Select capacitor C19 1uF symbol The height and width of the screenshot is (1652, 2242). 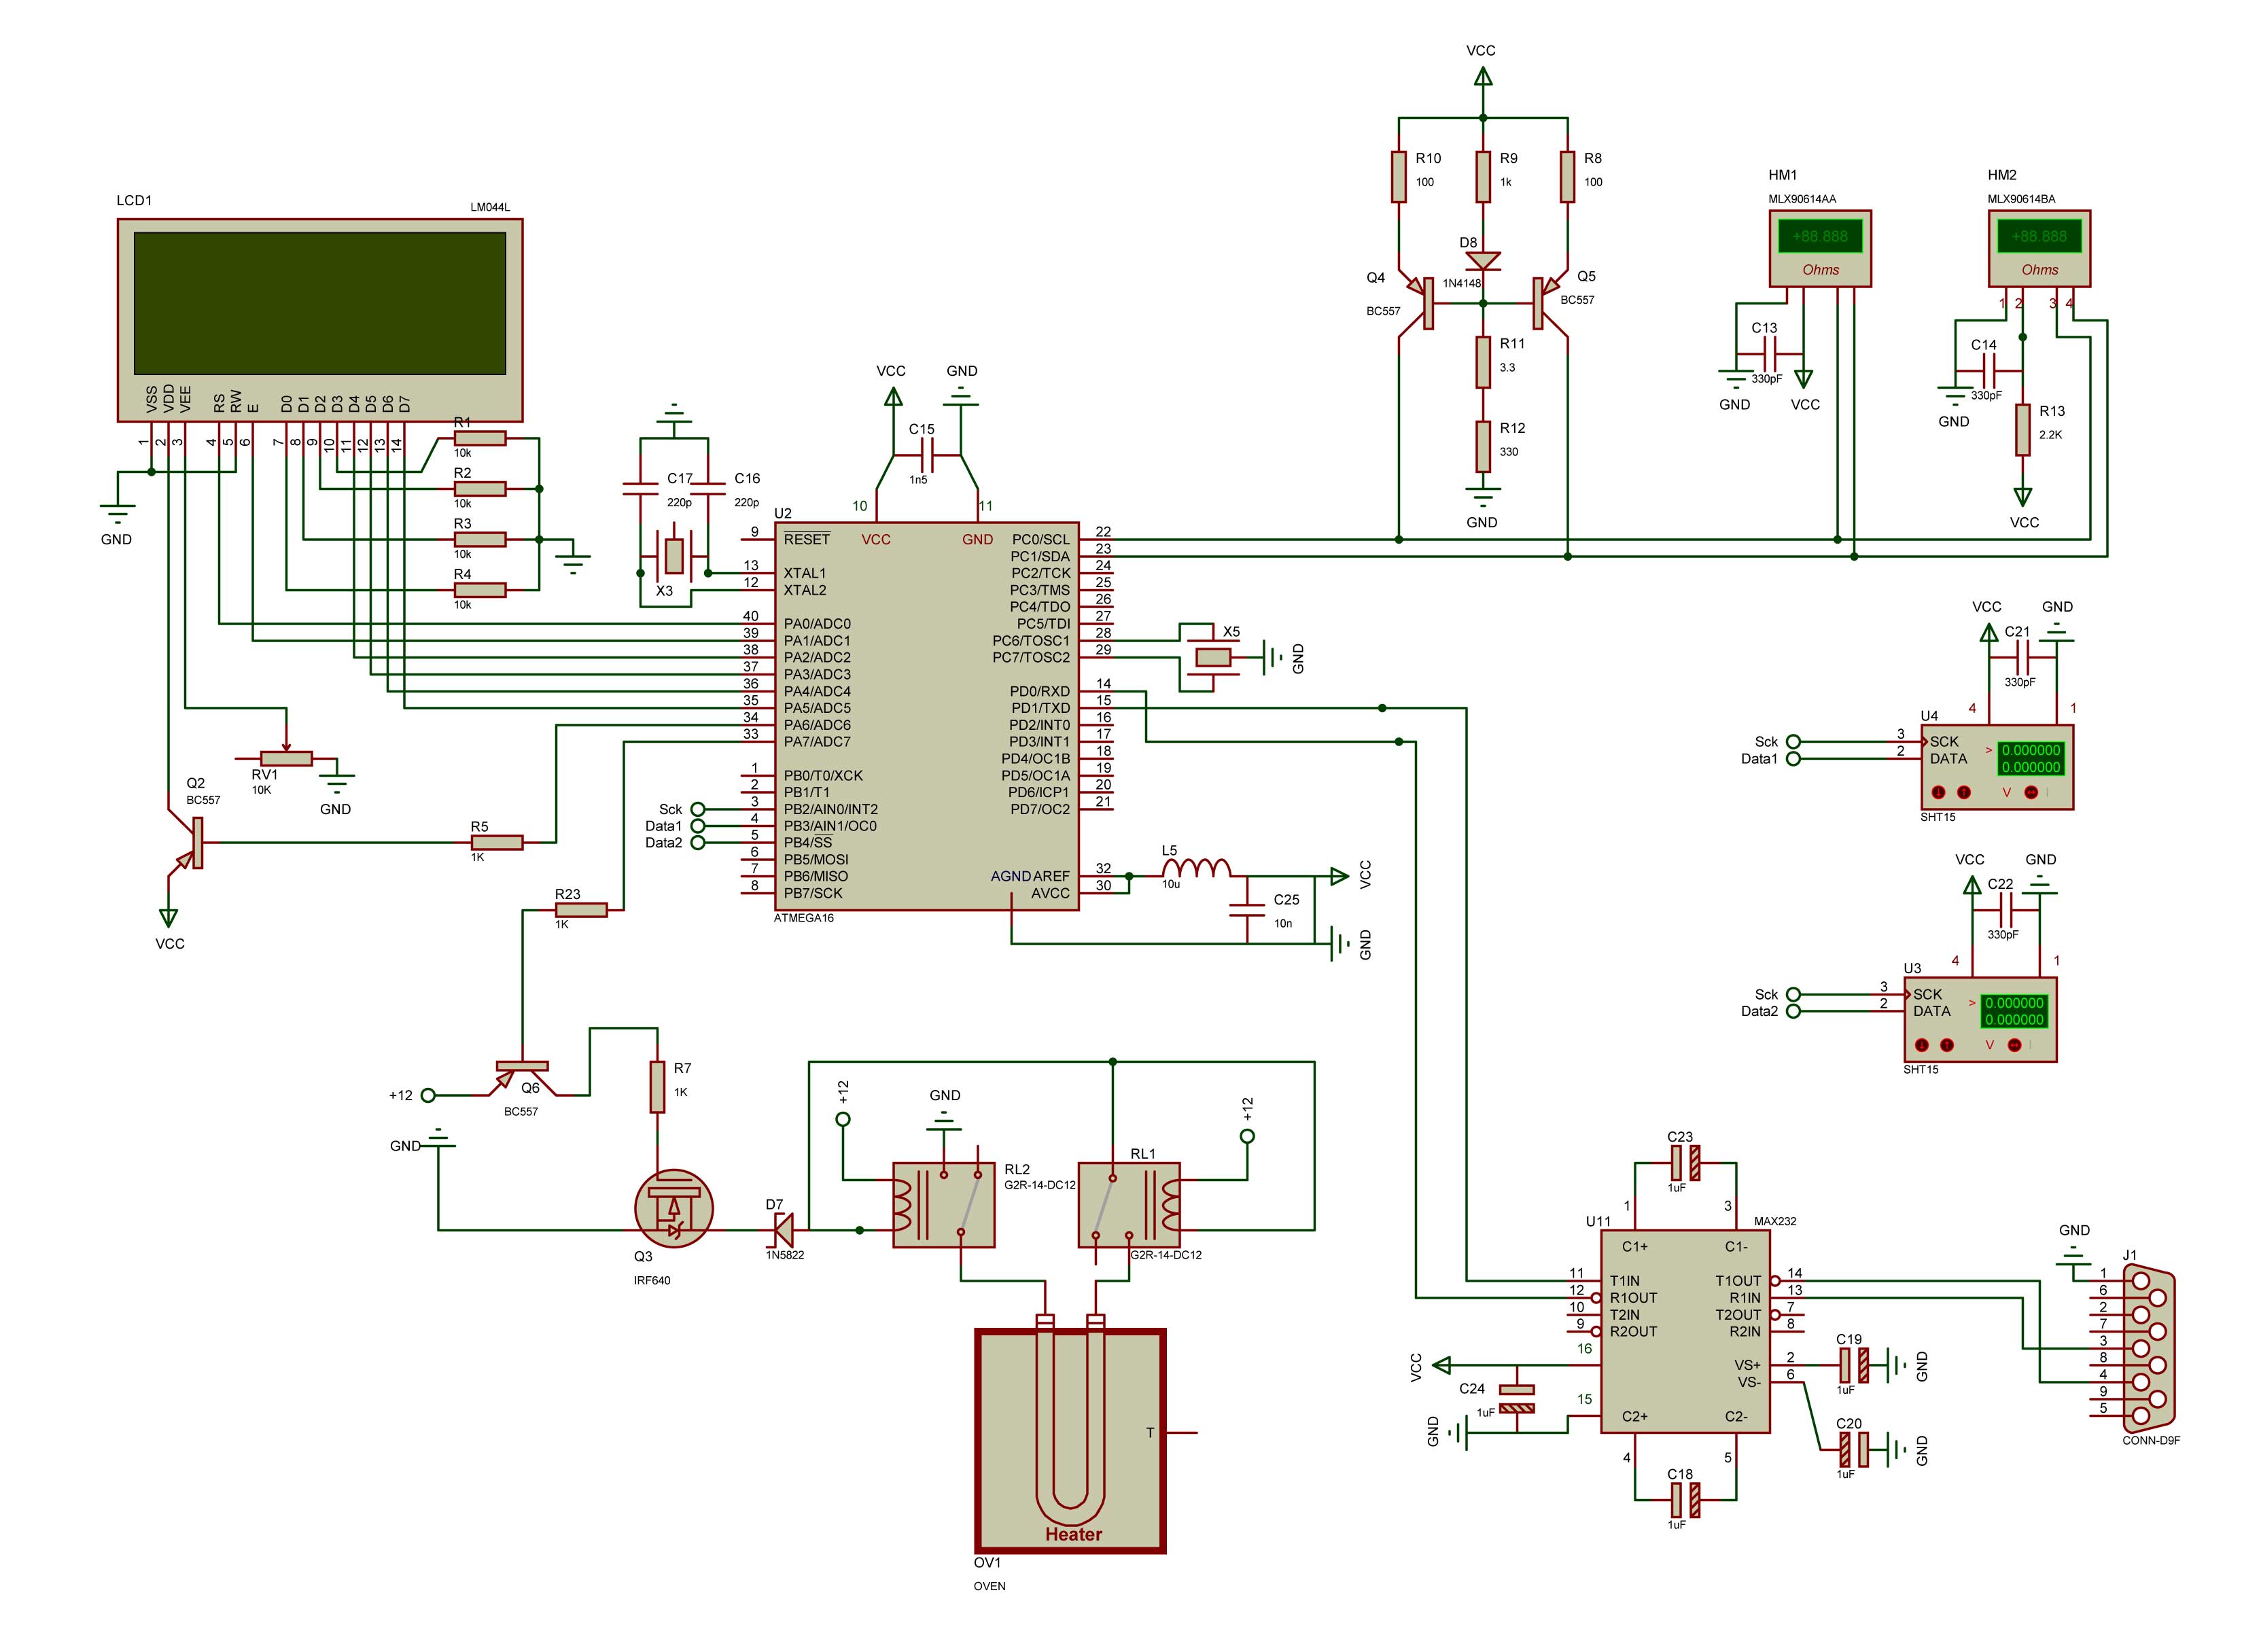pos(1853,1364)
